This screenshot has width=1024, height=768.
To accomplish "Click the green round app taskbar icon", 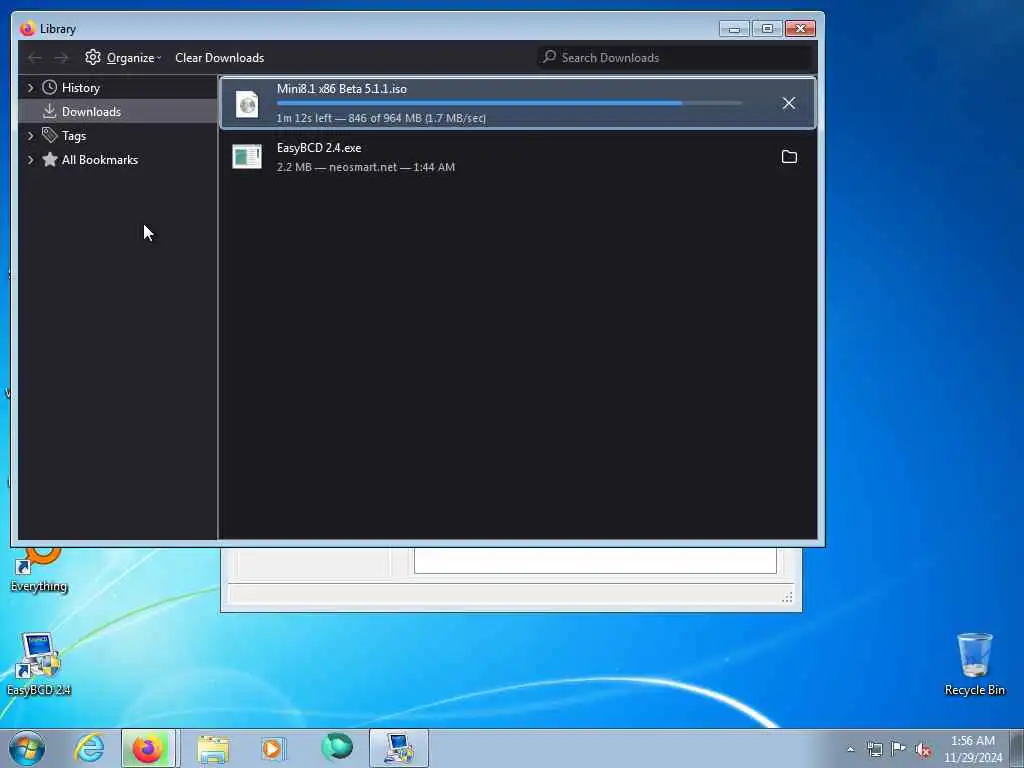I will pos(337,747).
